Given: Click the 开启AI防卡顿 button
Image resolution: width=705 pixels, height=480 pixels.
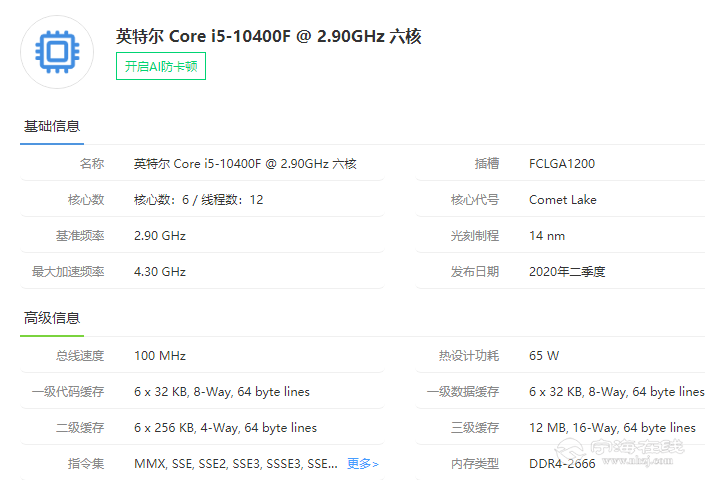Looking at the screenshot, I should click(161, 66).
